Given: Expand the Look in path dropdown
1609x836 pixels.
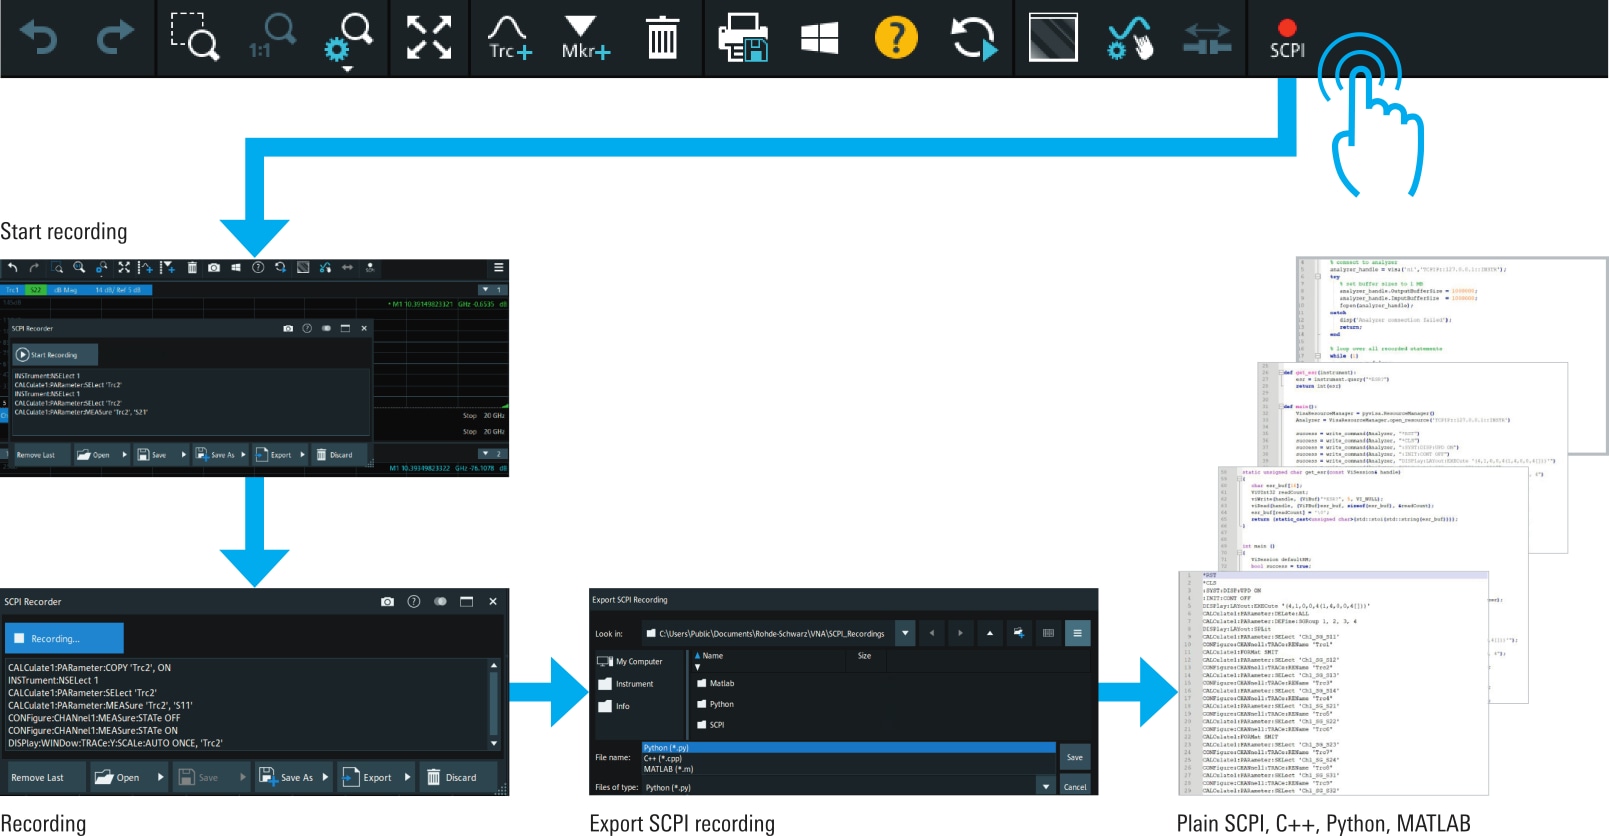Looking at the screenshot, I should tap(905, 633).
